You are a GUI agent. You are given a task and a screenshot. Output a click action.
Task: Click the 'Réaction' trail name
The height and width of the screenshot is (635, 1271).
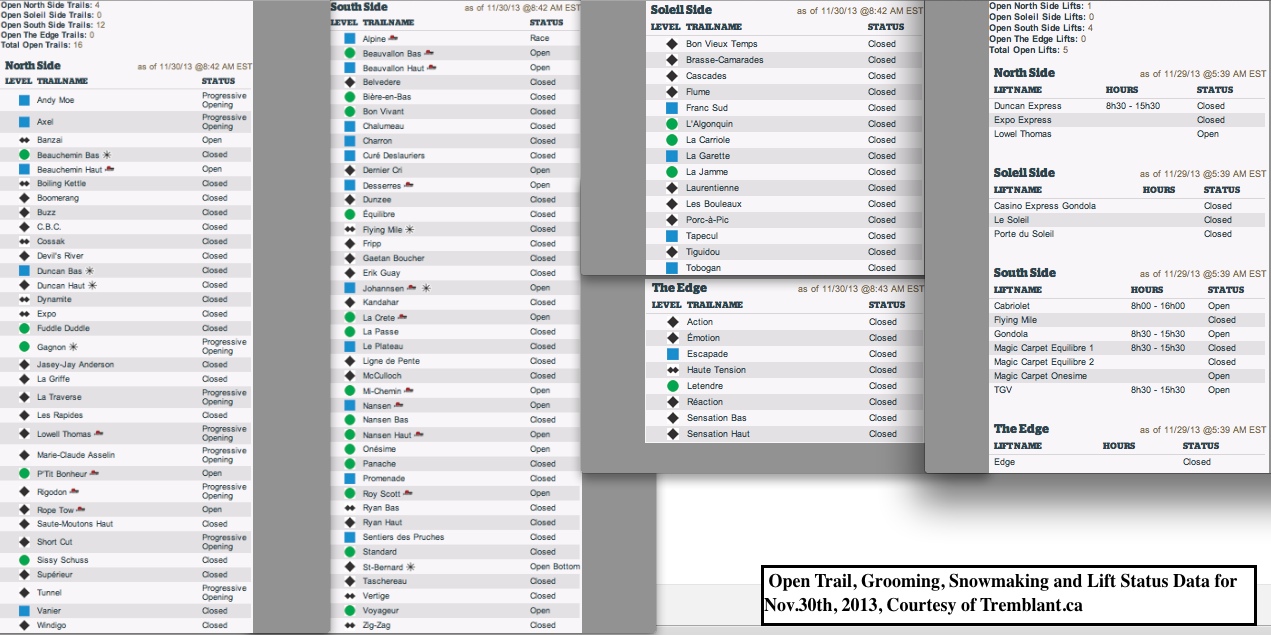point(705,402)
